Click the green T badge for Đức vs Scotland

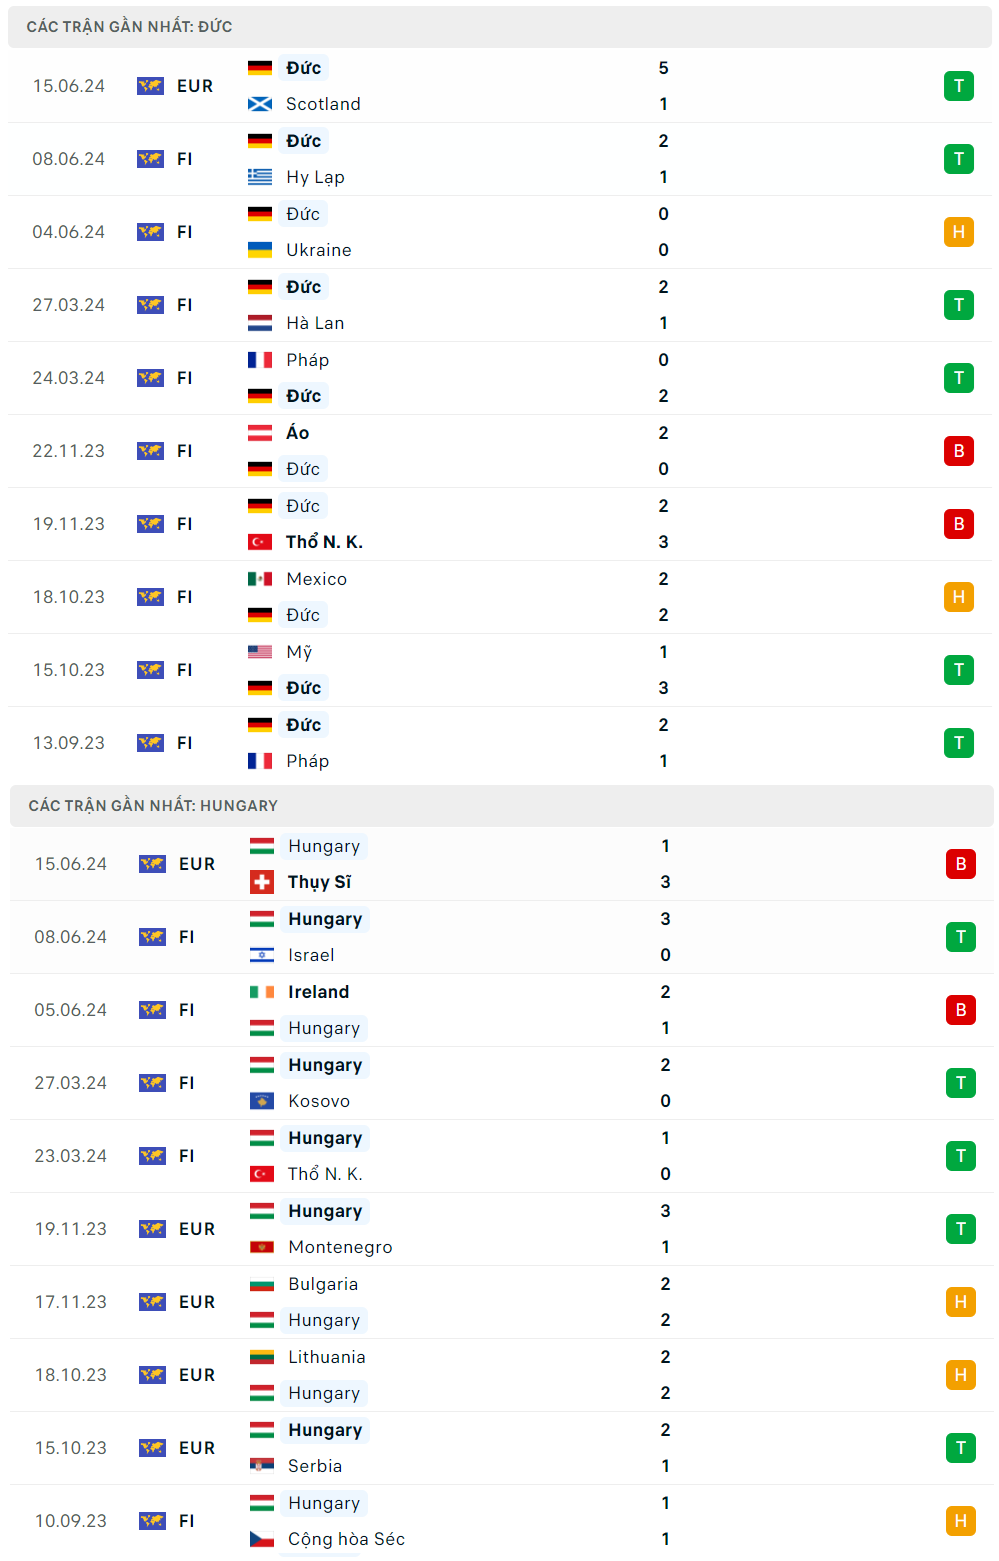pyautogui.click(x=958, y=86)
